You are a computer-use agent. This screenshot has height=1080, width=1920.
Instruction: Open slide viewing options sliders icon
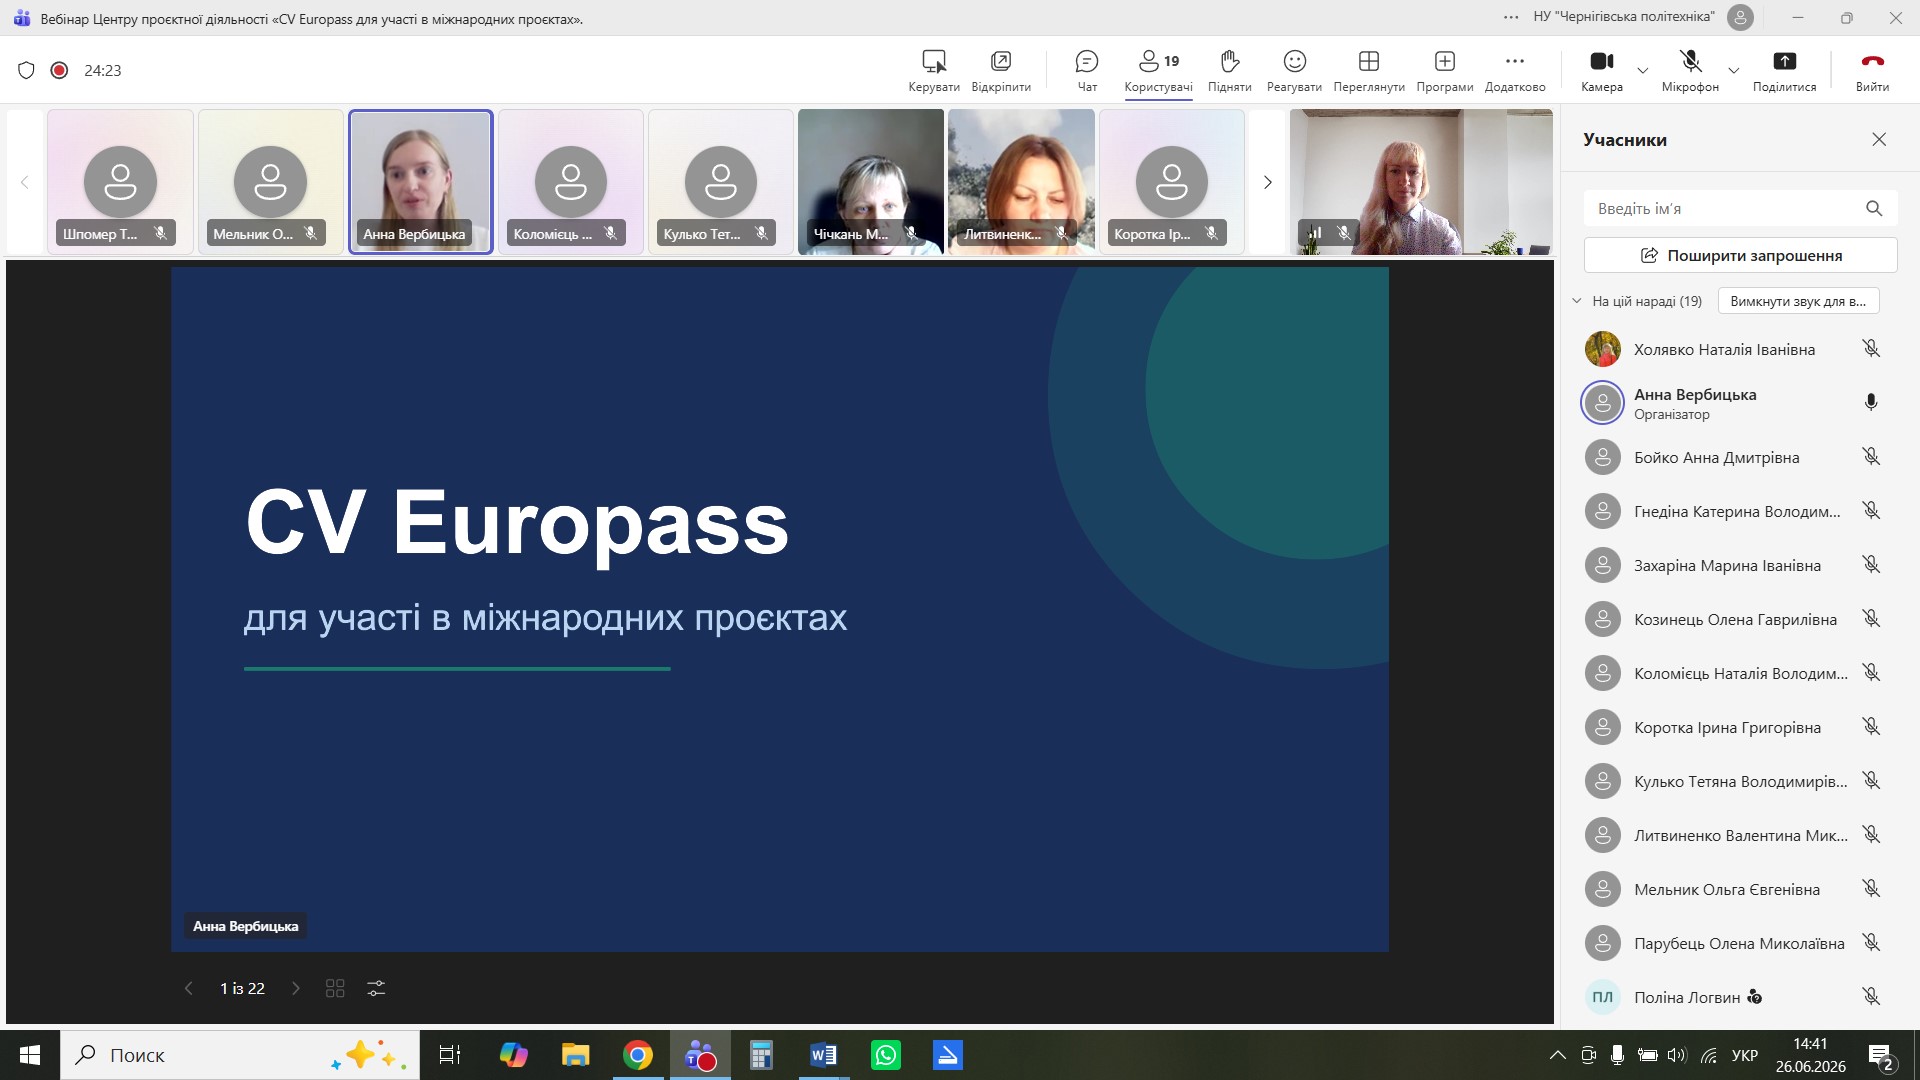point(376,988)
